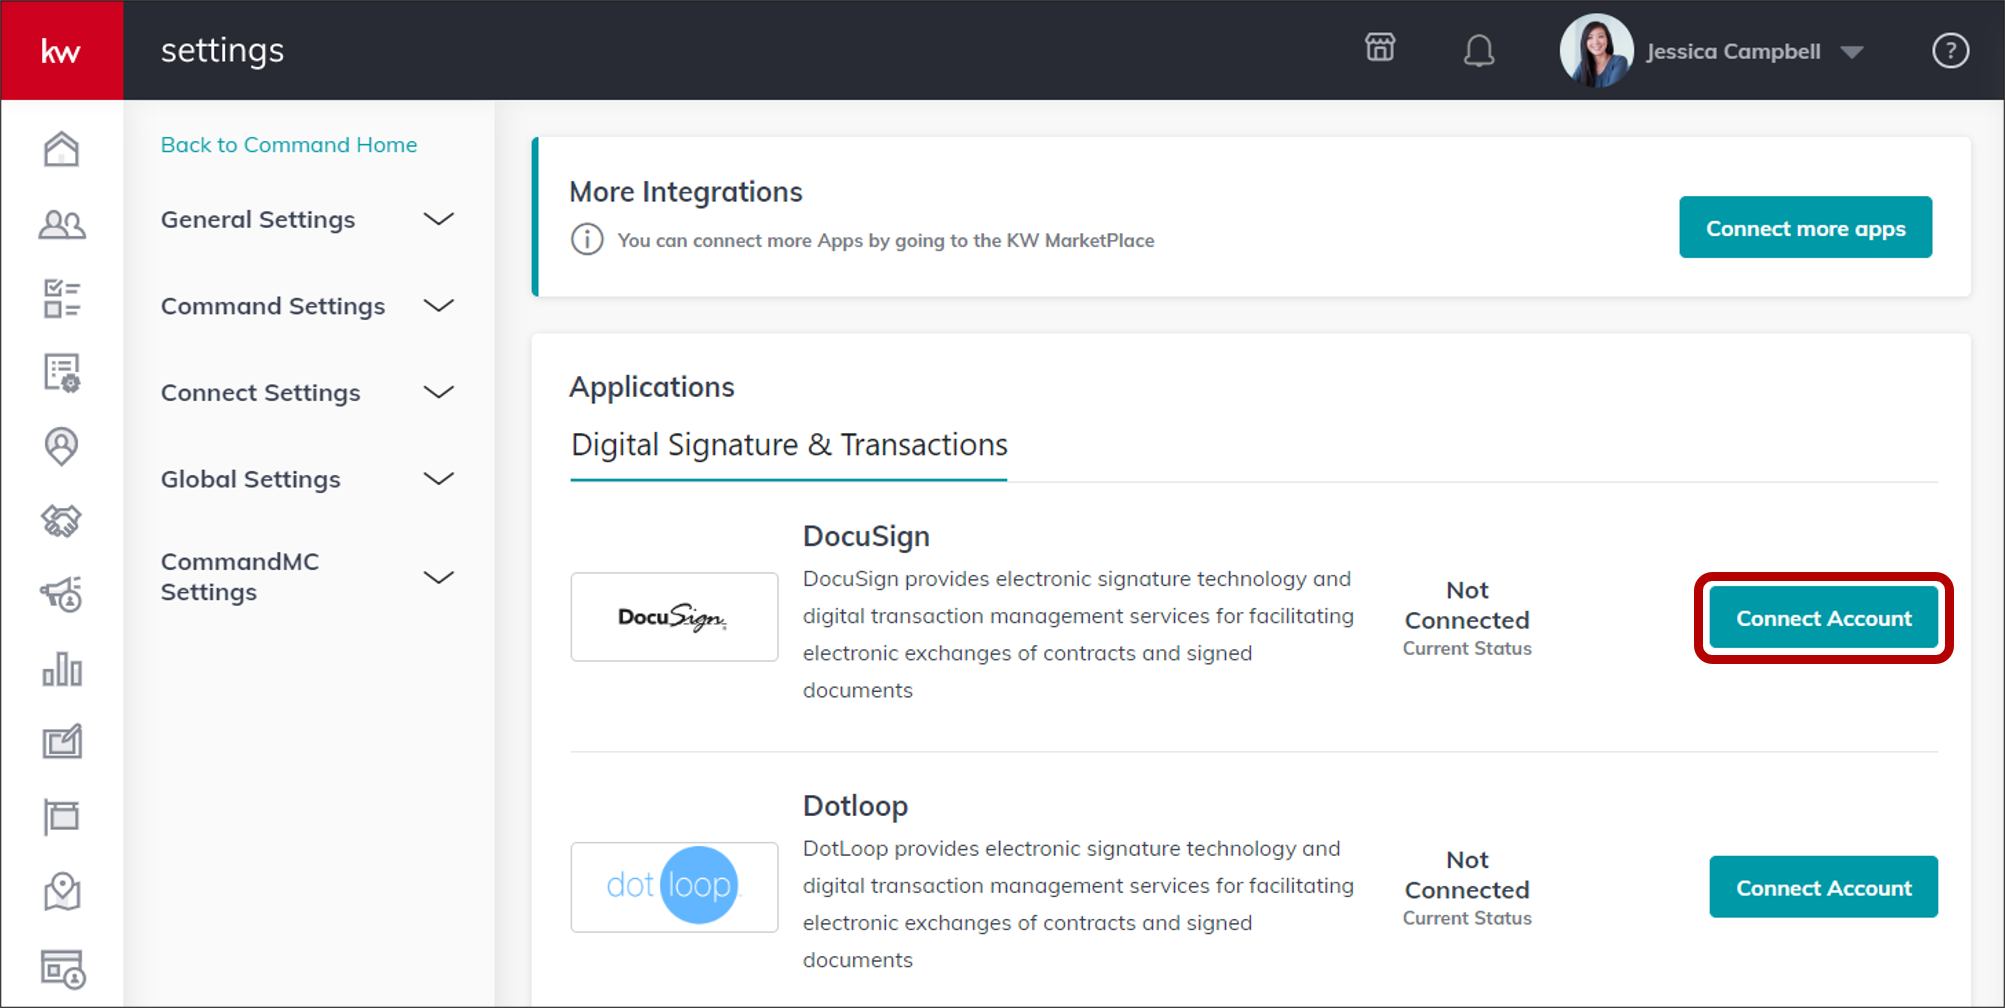The width and height of the screenshot is (2005, 1008).
Task: Click the info icon under More Integrations
Action: [x=587, y=240]
